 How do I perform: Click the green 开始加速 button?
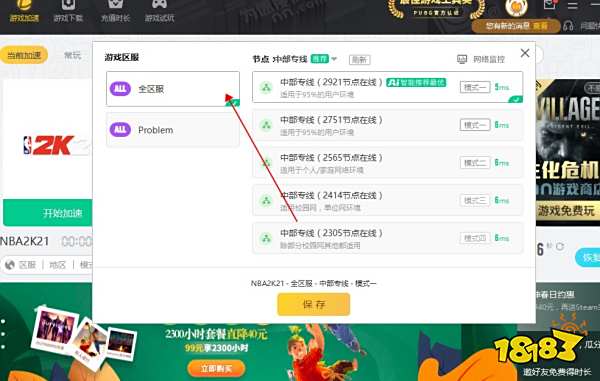(48, 213)
